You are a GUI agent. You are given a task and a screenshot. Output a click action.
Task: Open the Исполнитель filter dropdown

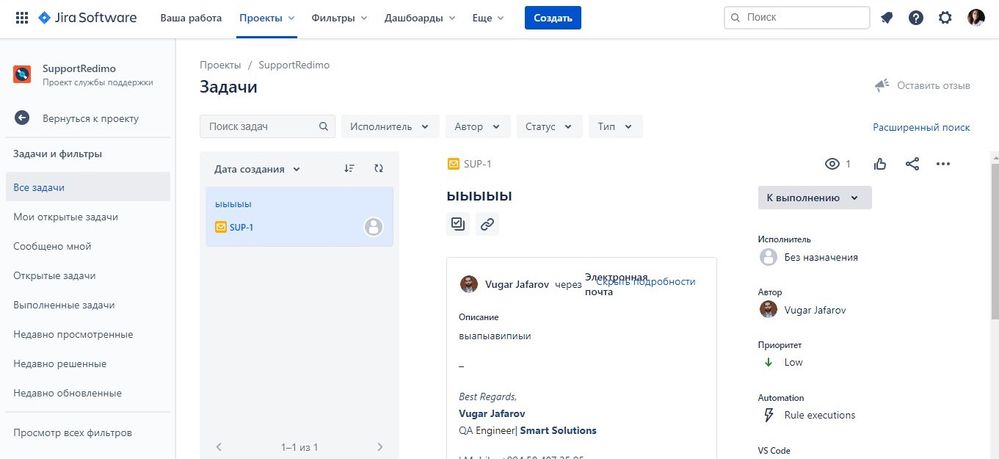coord(390,126)
